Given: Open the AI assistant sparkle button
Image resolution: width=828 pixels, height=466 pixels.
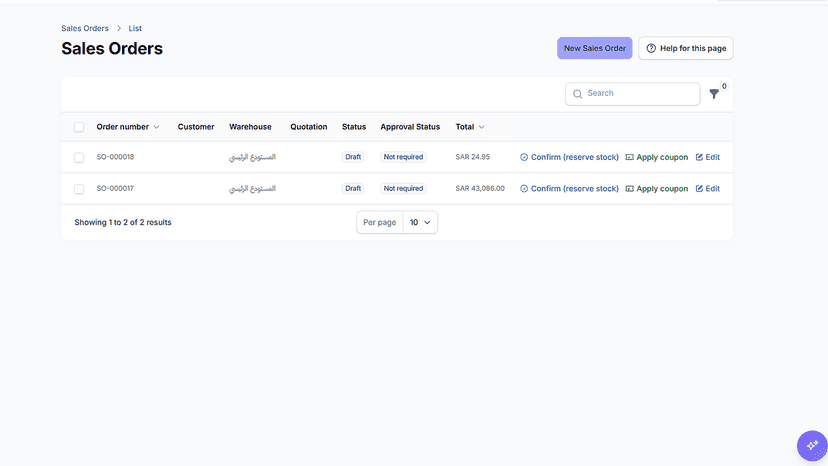Looking at the screenshot, I should pos(812,446).
